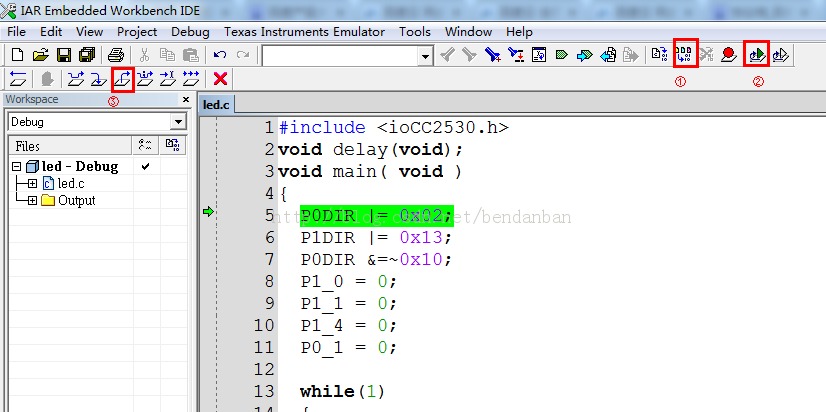Collapse the led - Debug project node
This screenshot has height=412, width=826.
17,166
